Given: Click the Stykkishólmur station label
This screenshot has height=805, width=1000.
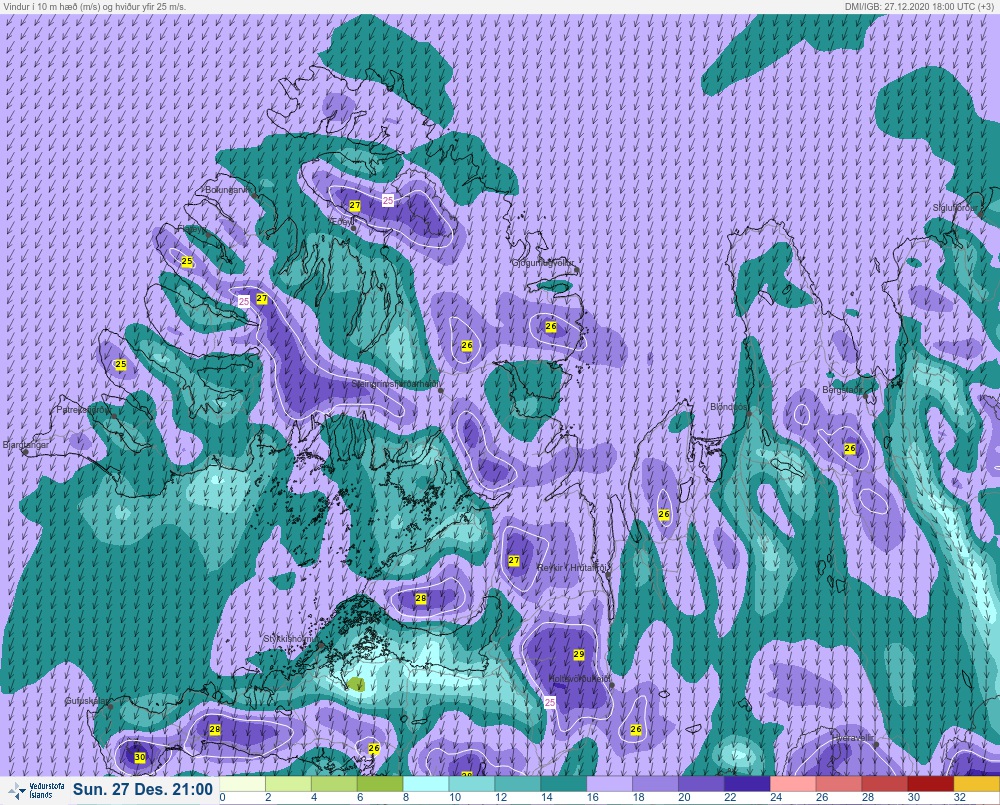Looking at the screenshot, I should [x=289, y=639].
